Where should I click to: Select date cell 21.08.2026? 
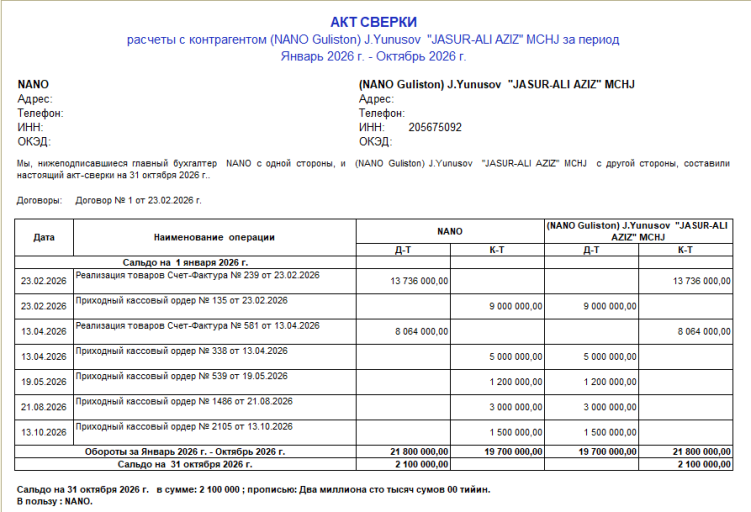tap(44, 407)
